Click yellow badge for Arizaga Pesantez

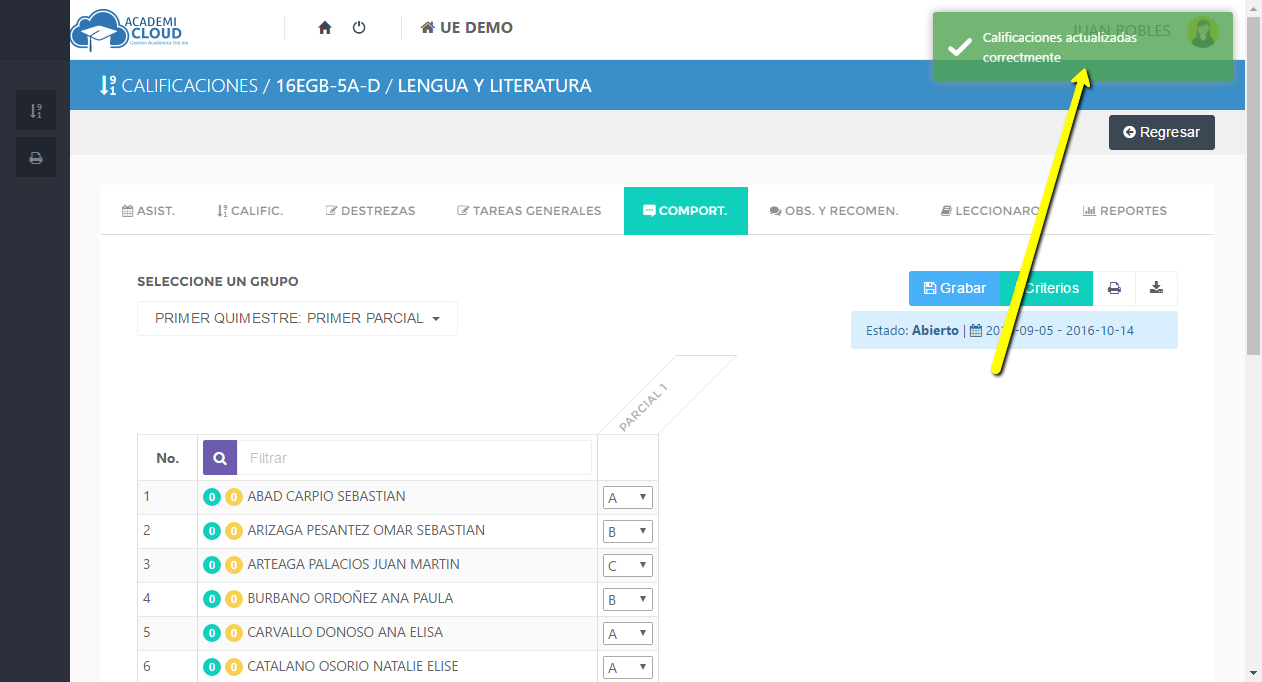(233, 531)
